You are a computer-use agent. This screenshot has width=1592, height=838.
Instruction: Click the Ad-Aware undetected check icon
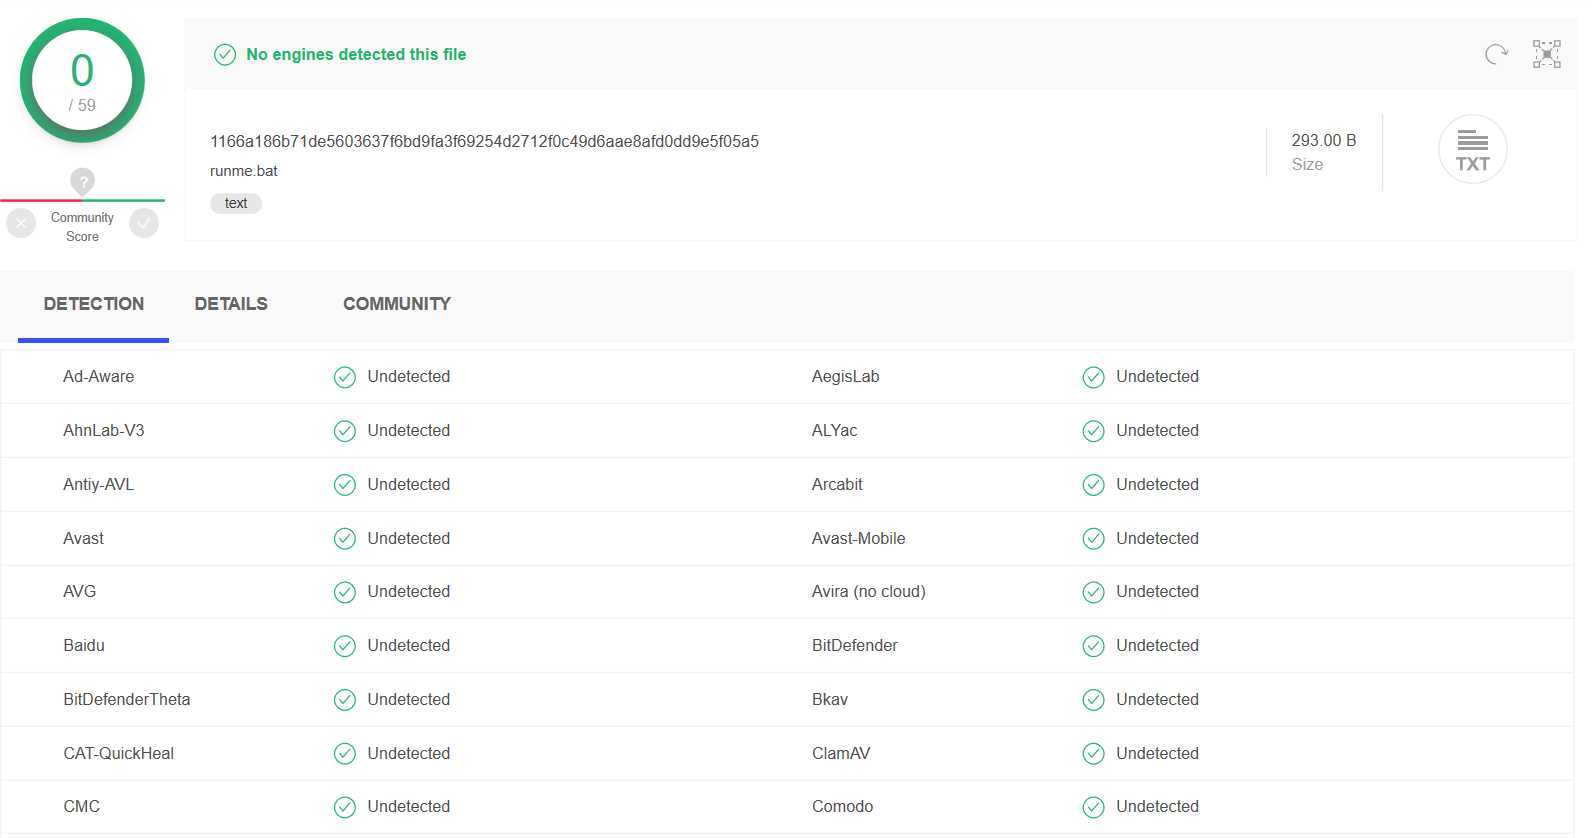(x=345, y=377)
